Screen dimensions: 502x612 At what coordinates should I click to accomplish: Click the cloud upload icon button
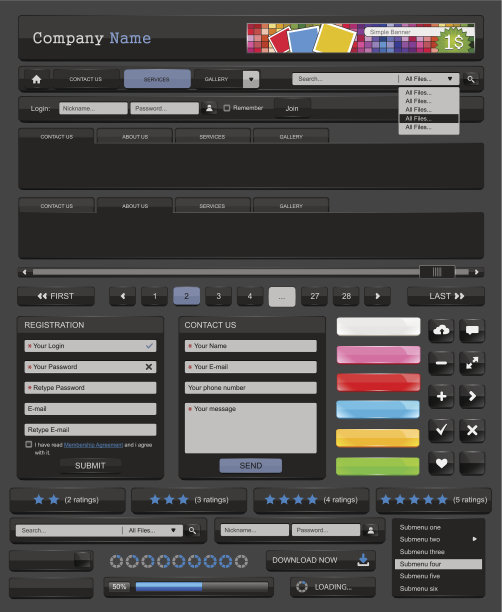tap(441, 331)
